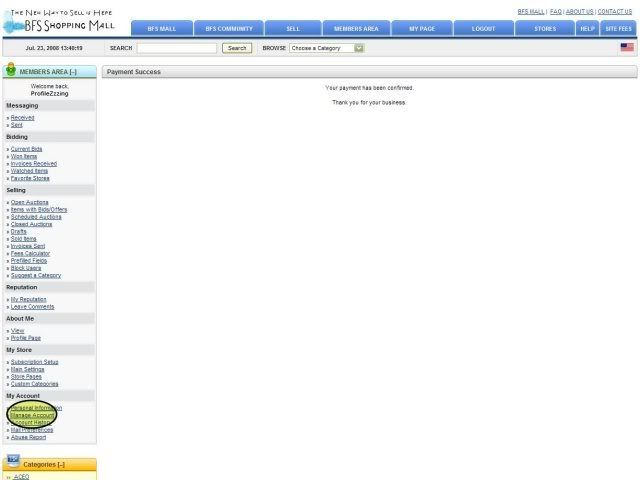Viewport: 640px width, 480px height.
Task: Open Received messages link
Action: 22,118
